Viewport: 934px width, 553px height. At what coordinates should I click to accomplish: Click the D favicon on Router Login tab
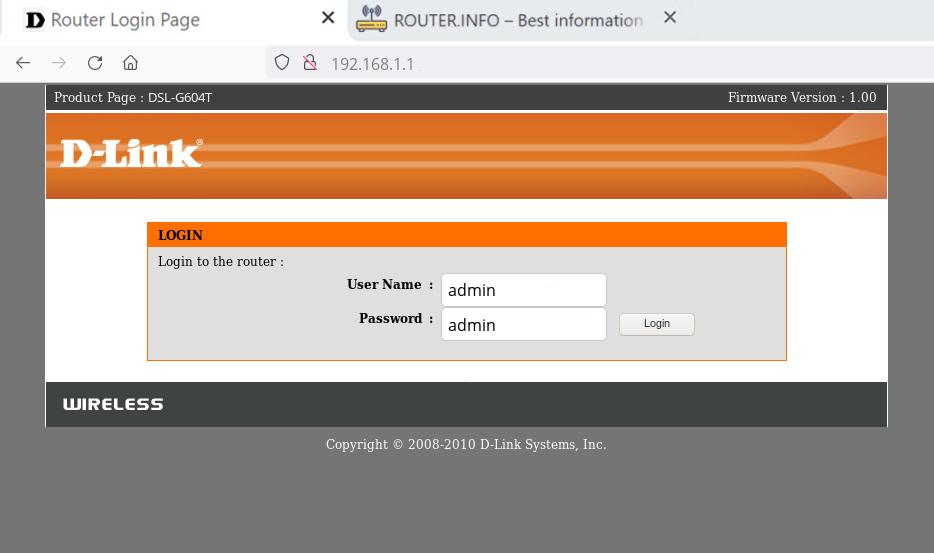(35, 20)
